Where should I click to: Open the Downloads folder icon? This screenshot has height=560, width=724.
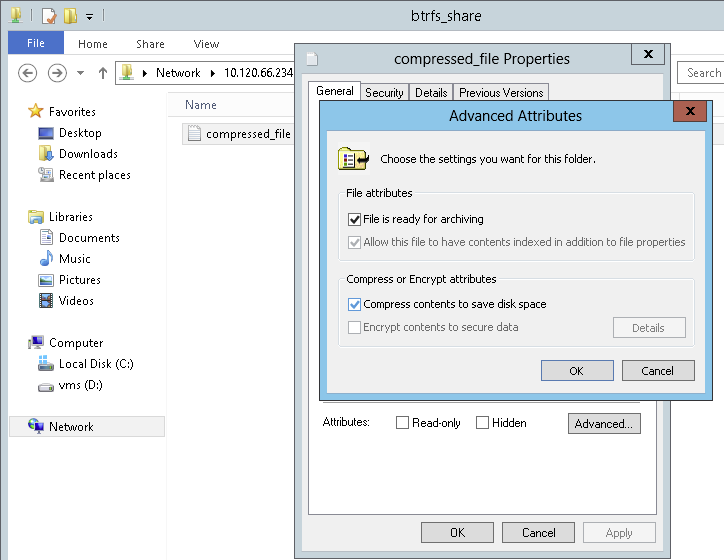point(46,154)
